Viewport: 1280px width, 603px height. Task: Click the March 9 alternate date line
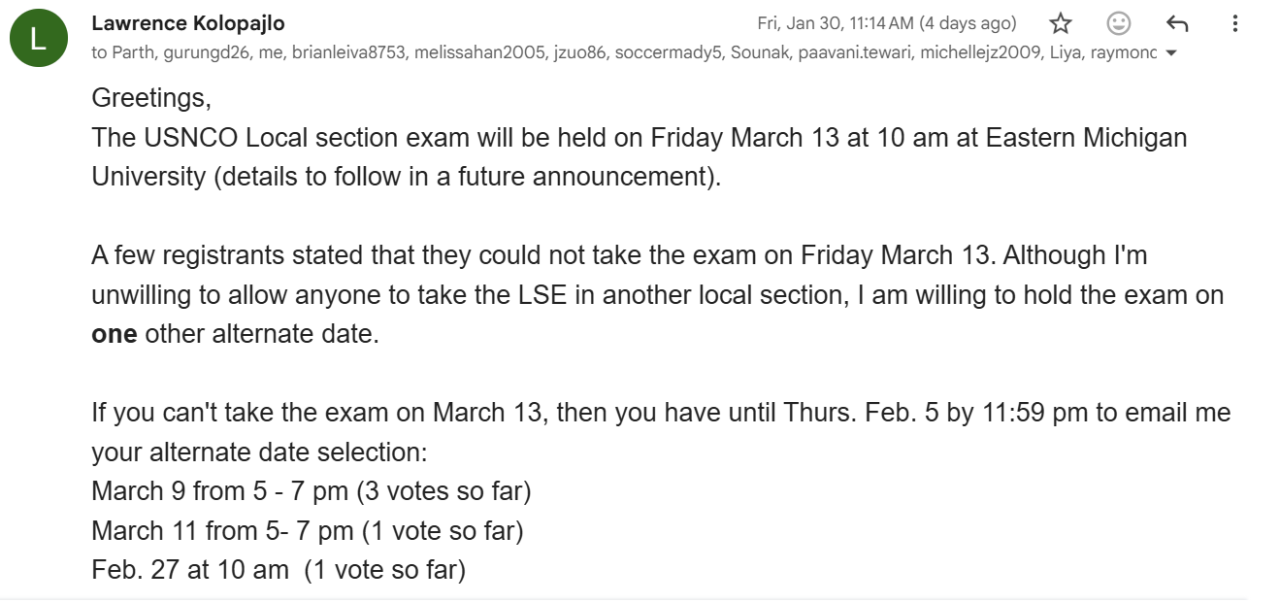pos(310,492)
